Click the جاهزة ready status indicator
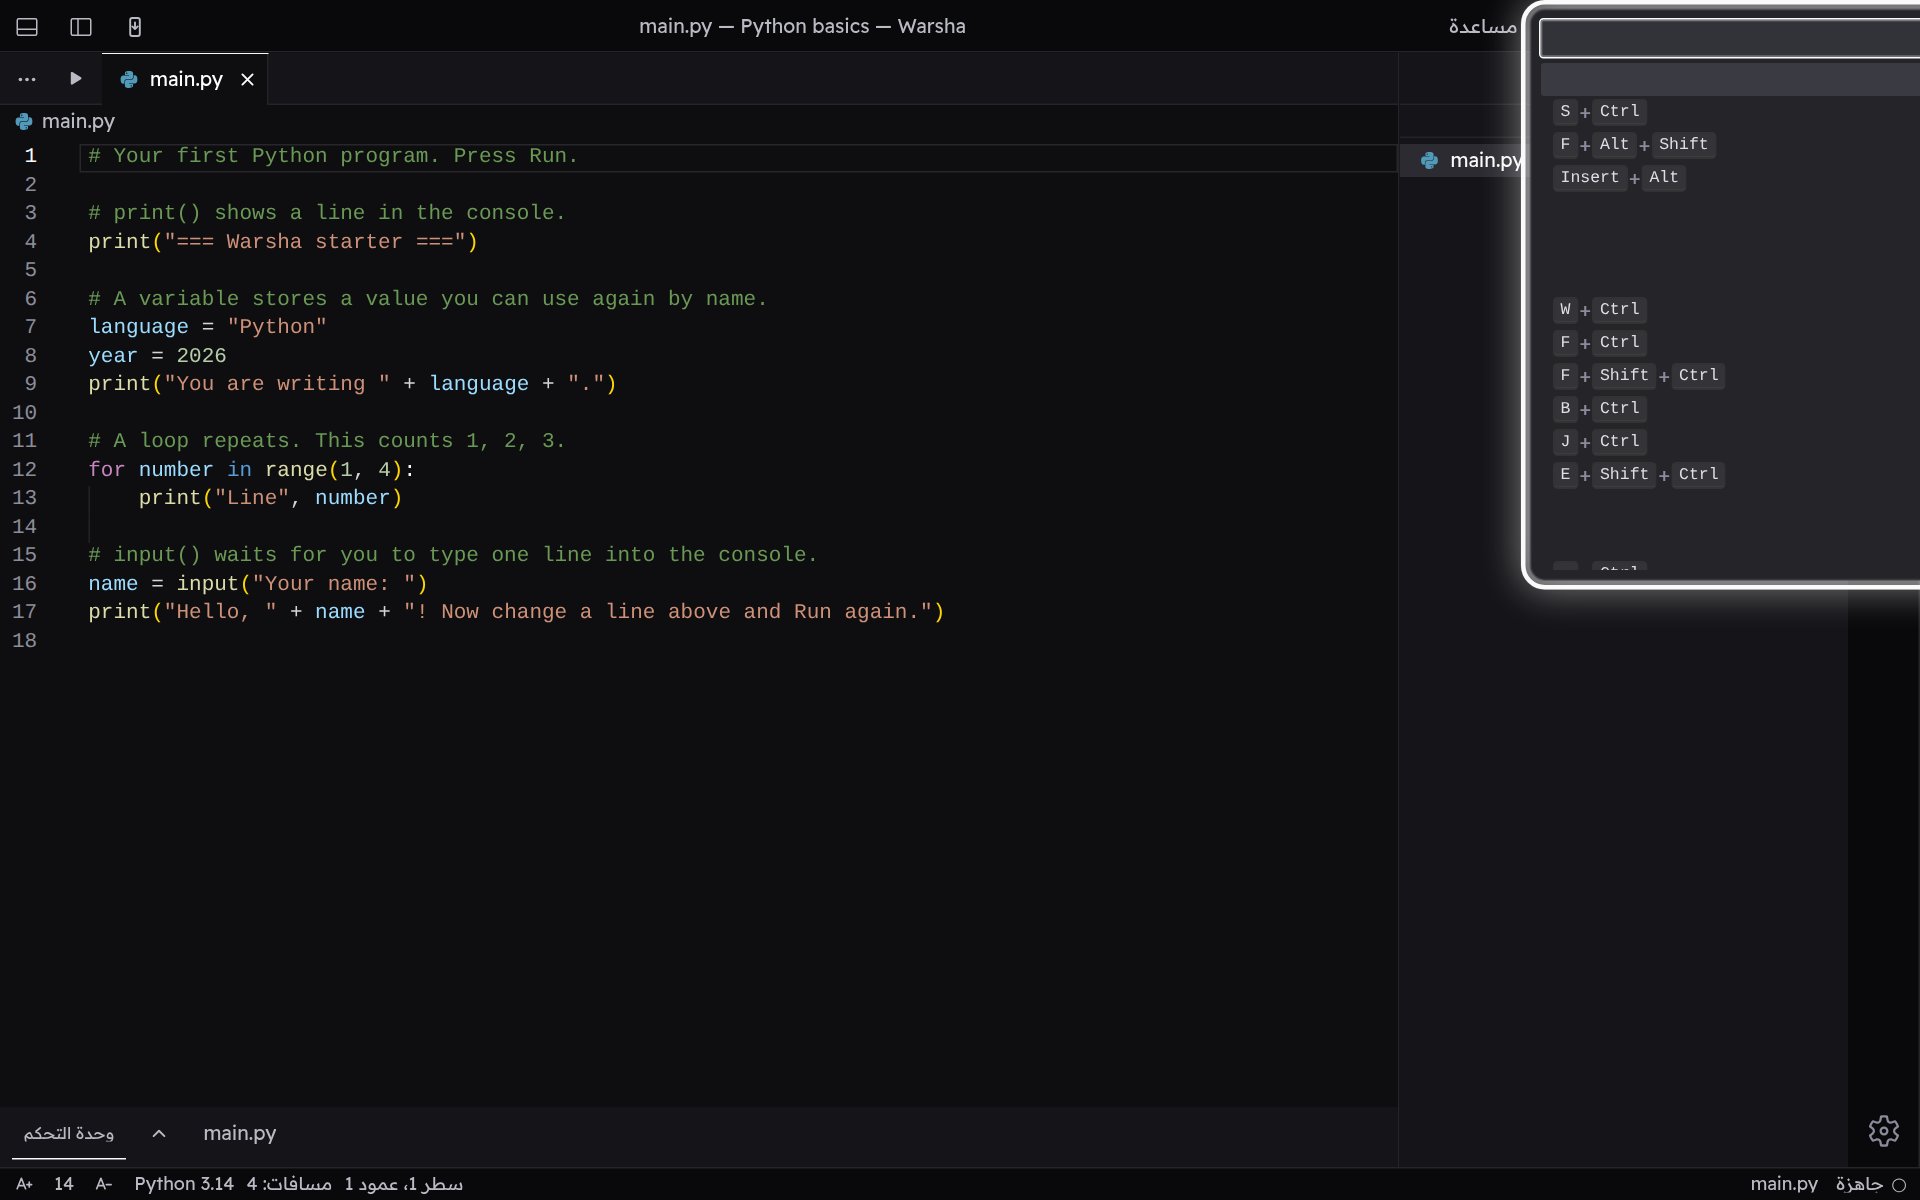The image size is (1920, 1200). 1859,1184
